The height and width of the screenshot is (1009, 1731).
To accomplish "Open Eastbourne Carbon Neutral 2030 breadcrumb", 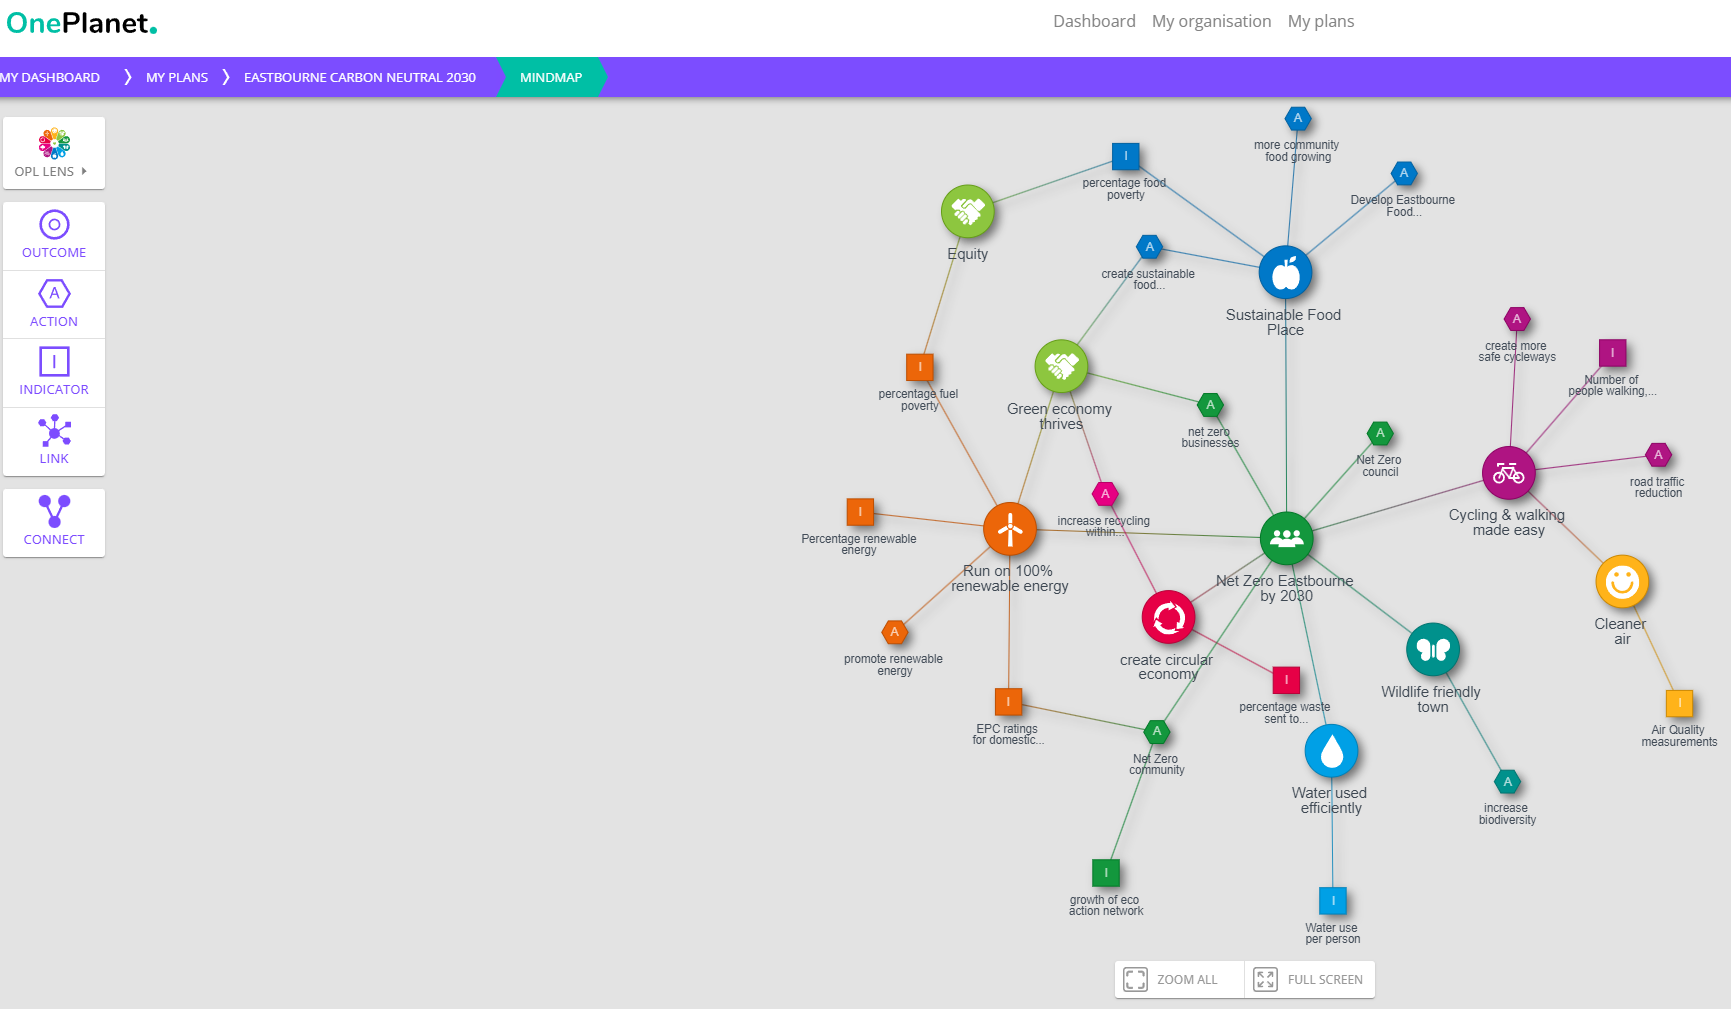I will coord(360,77).
